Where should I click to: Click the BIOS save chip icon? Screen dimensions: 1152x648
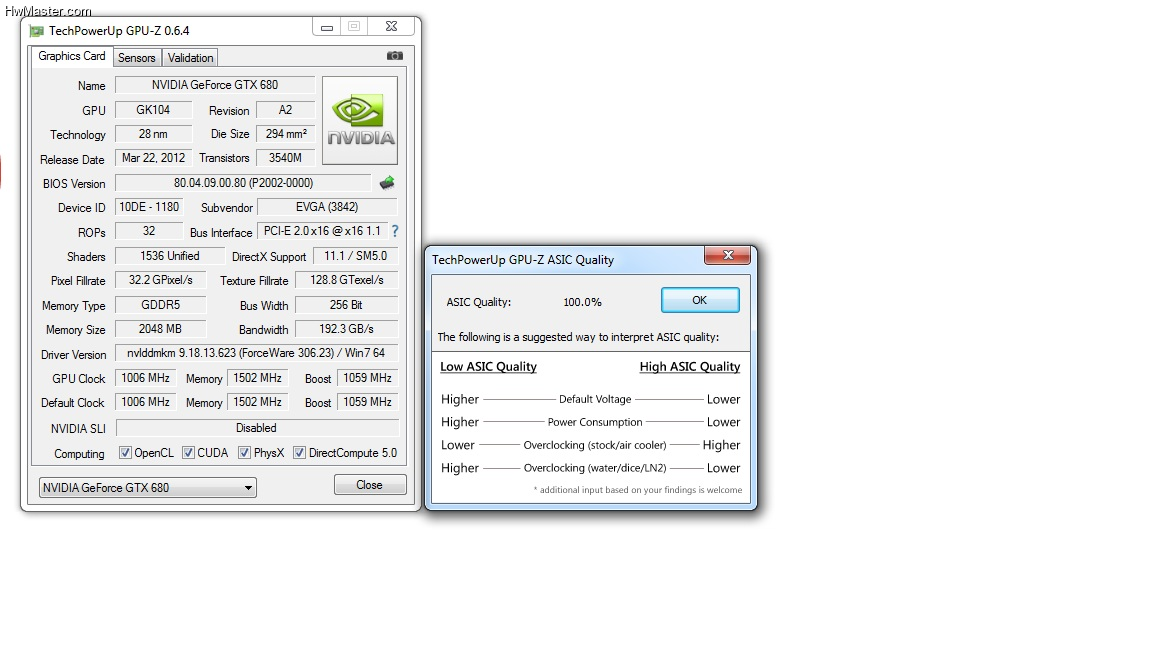point(387,182)
